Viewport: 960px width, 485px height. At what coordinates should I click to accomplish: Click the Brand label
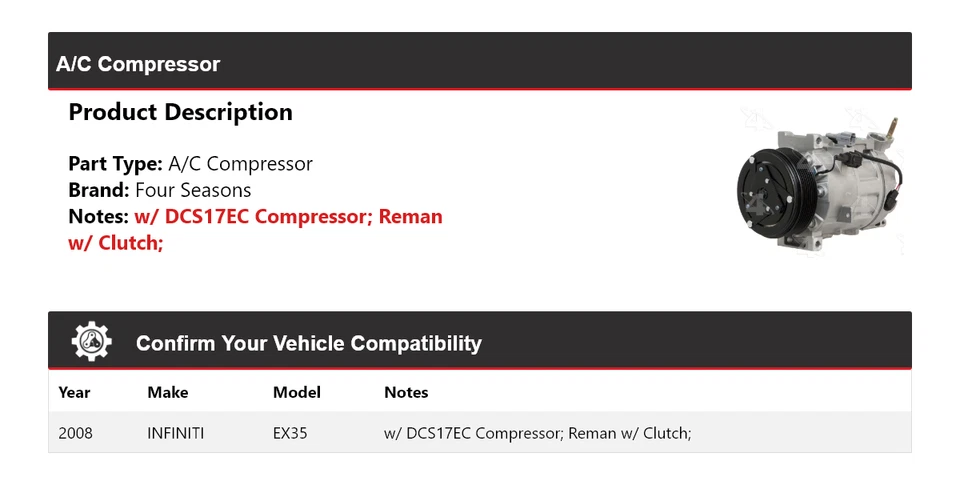click(98, 190)
